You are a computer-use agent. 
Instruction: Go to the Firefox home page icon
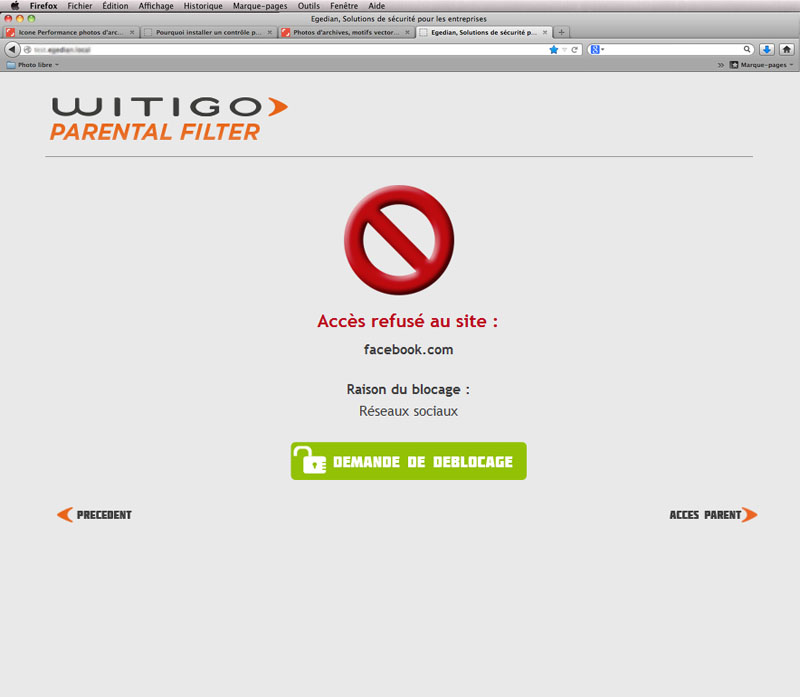[x=787, y=49]
